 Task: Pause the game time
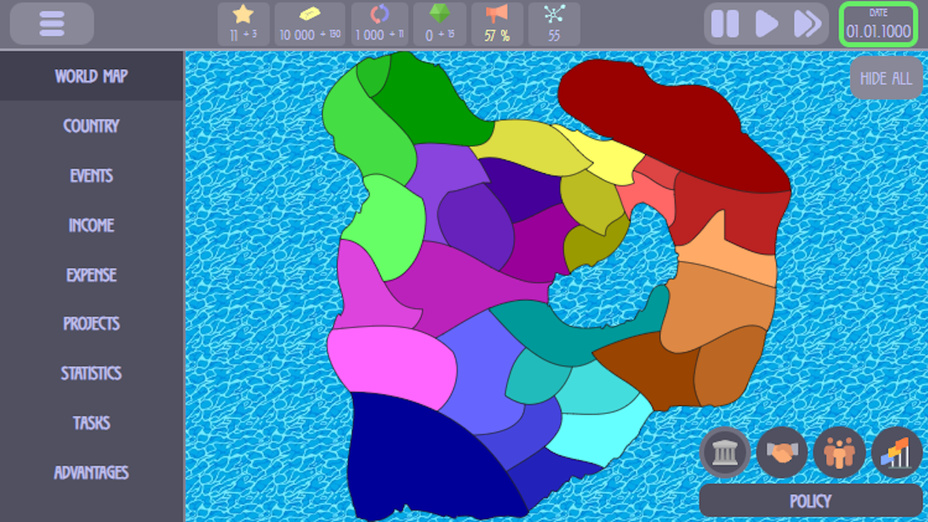(725, 24)
